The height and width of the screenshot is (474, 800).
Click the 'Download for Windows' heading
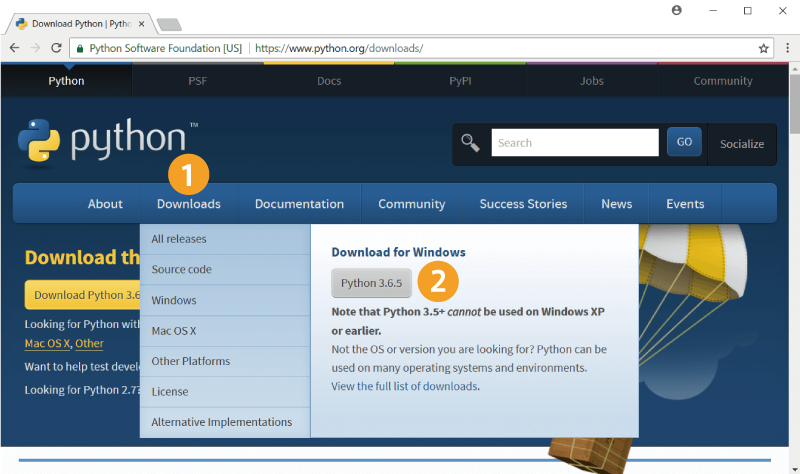click(398, 252)
